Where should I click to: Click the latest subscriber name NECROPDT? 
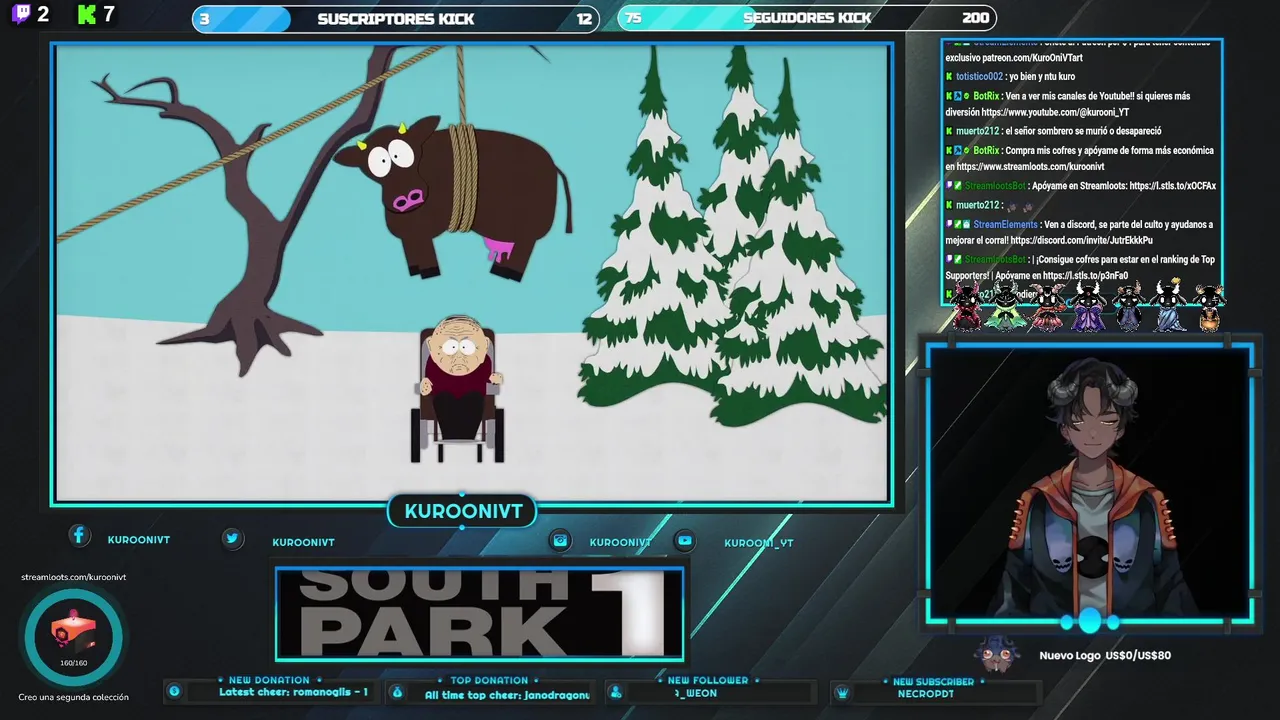click(x=926, y=693)
